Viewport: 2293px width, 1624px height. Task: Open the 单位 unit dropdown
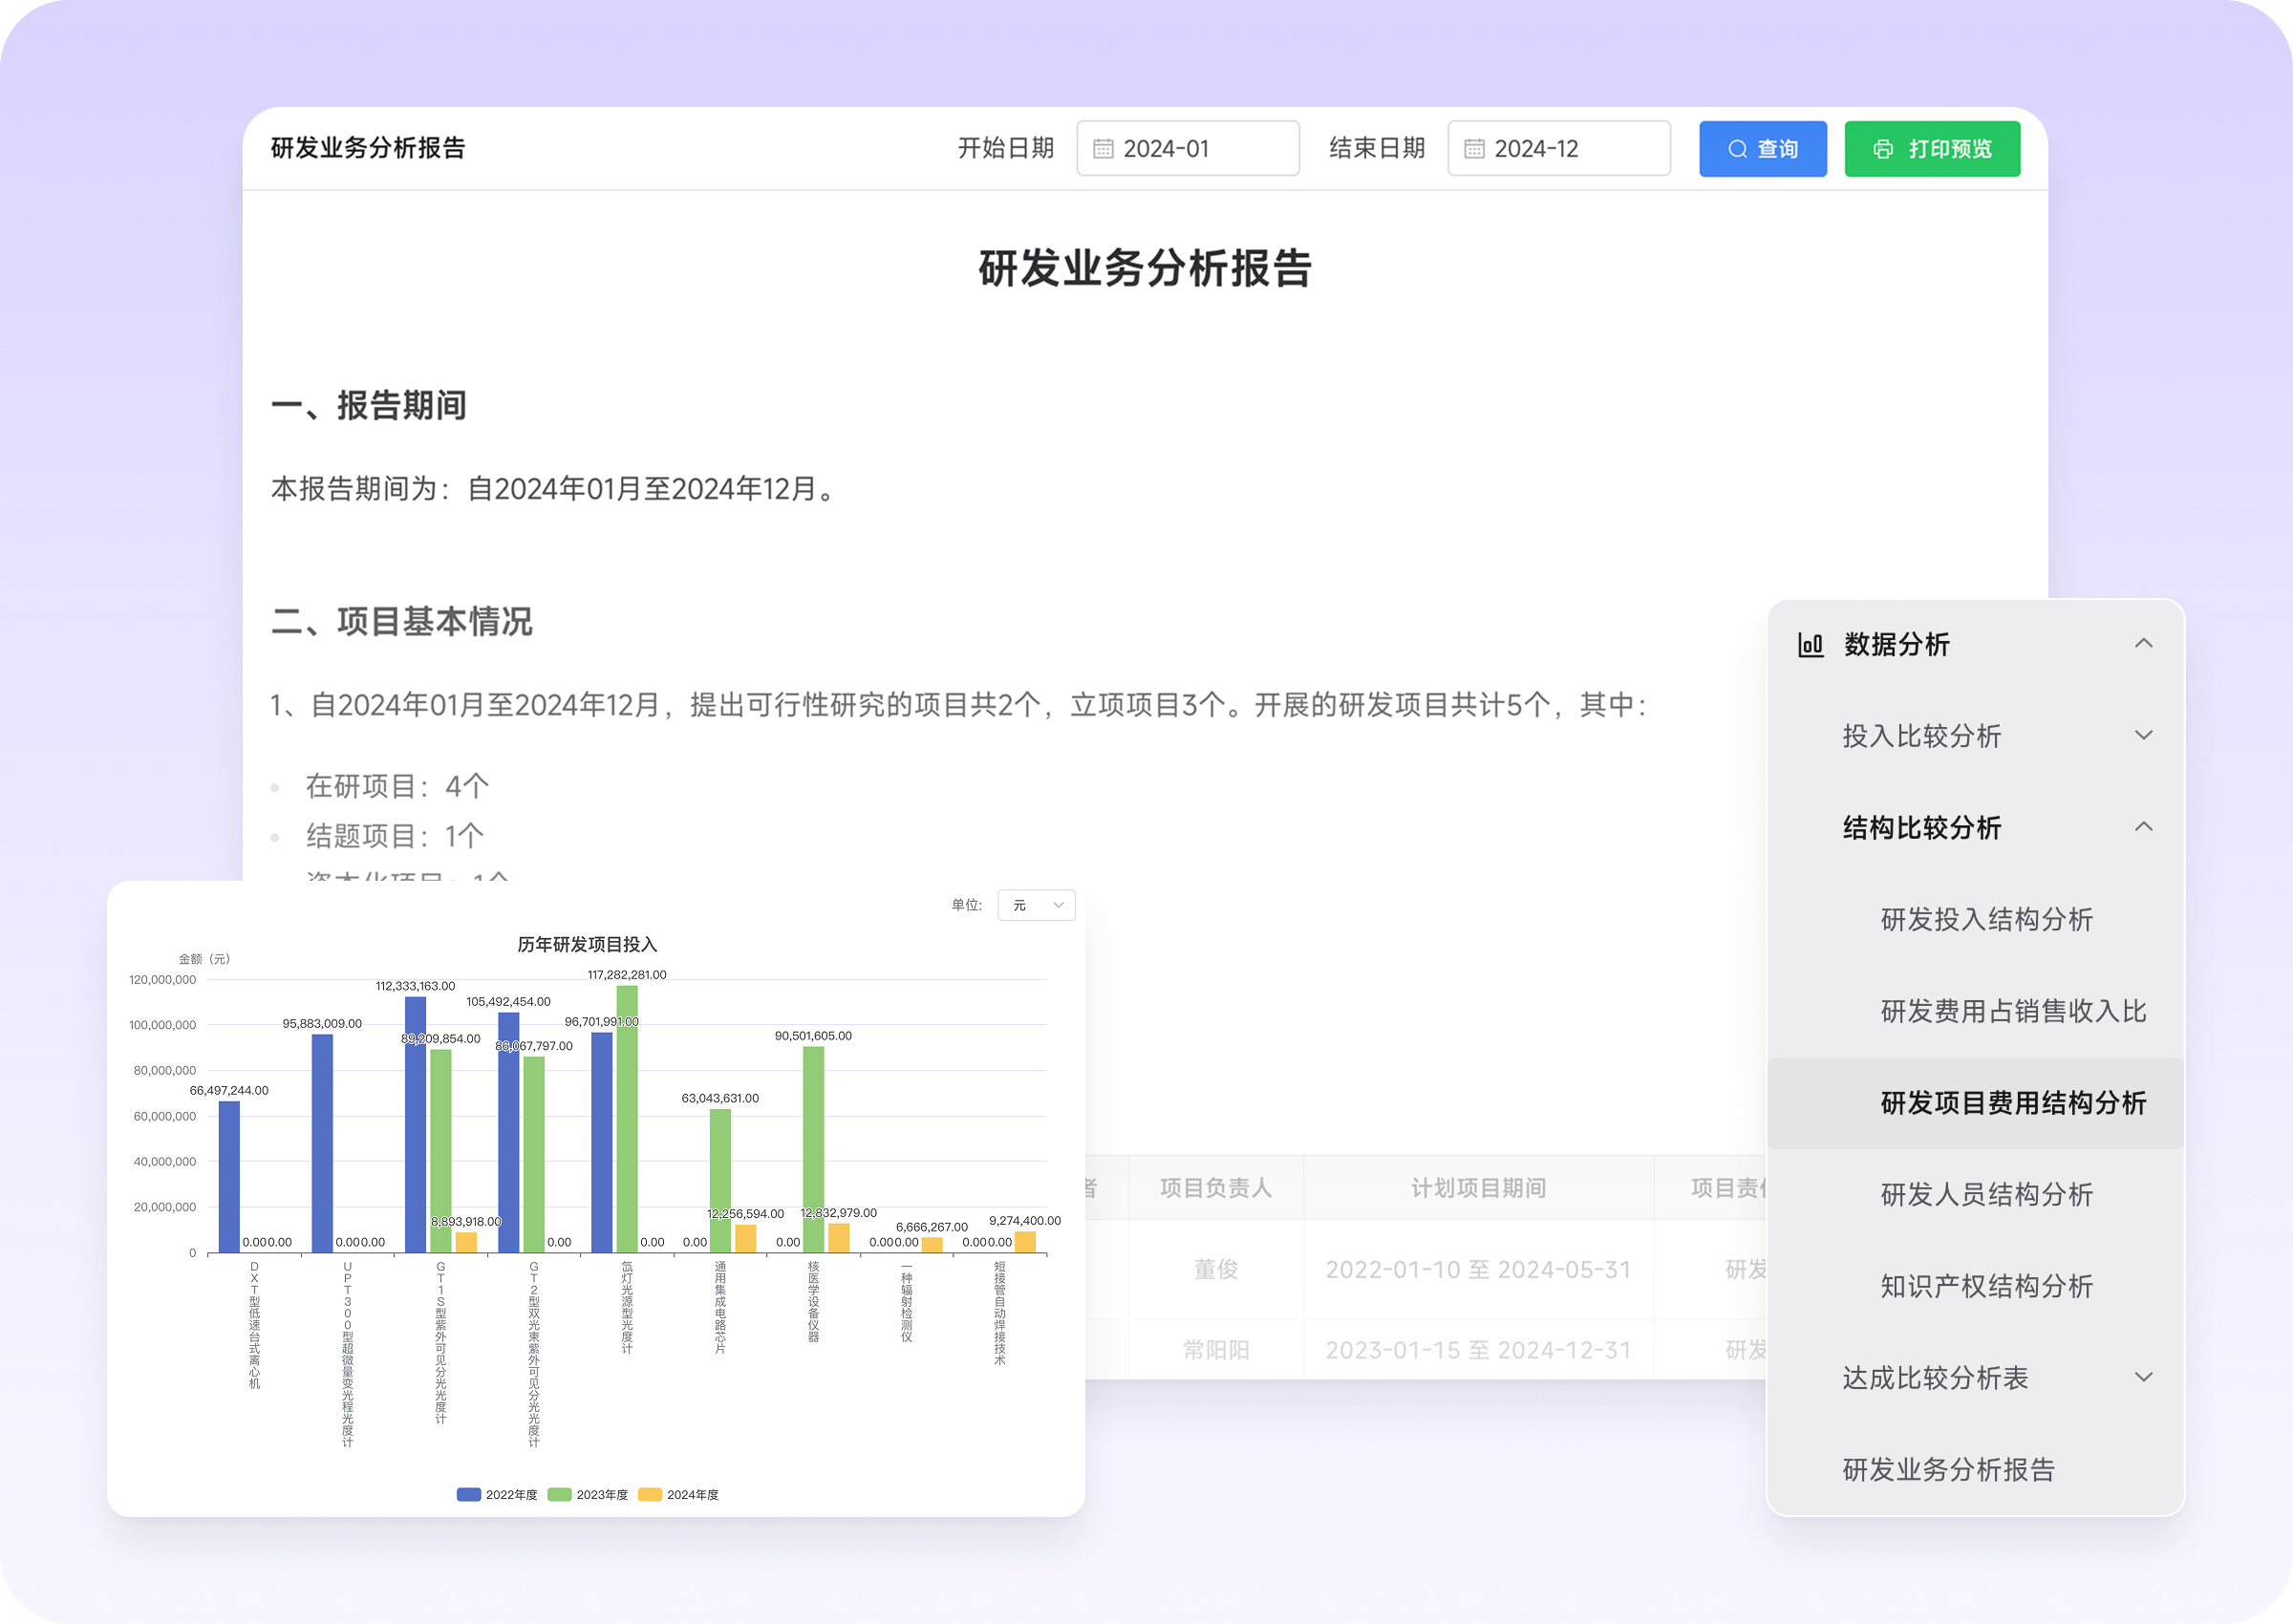point(1036,905)
